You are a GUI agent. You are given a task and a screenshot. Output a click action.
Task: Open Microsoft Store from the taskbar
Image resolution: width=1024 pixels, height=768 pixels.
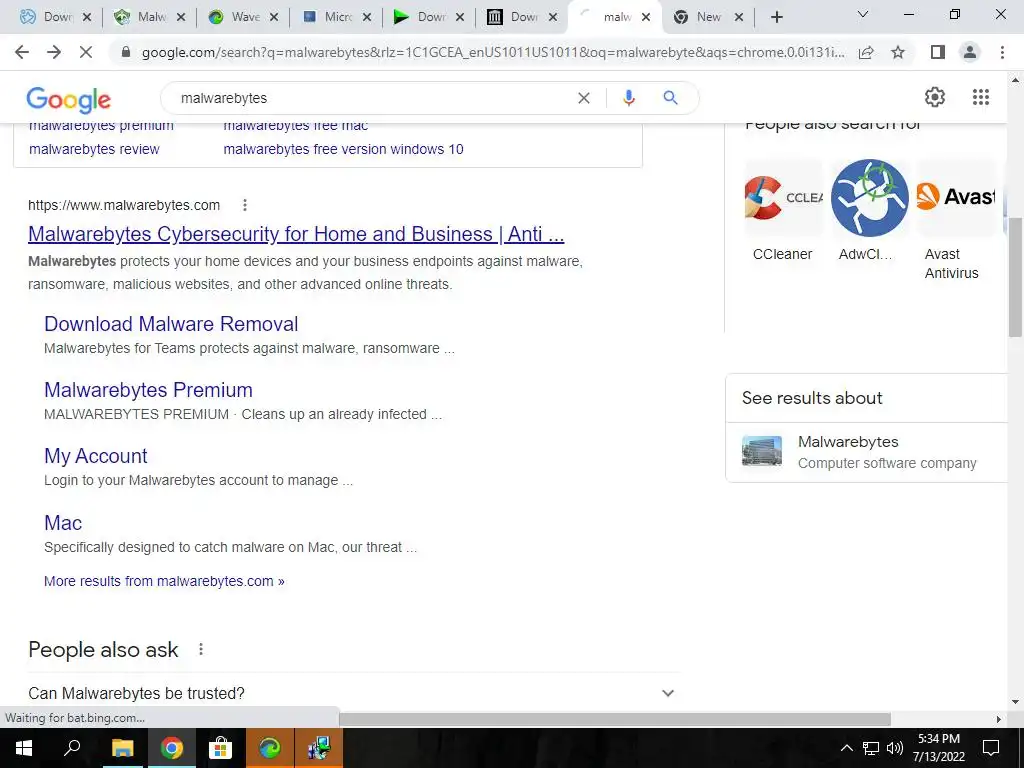click(220, 748)
